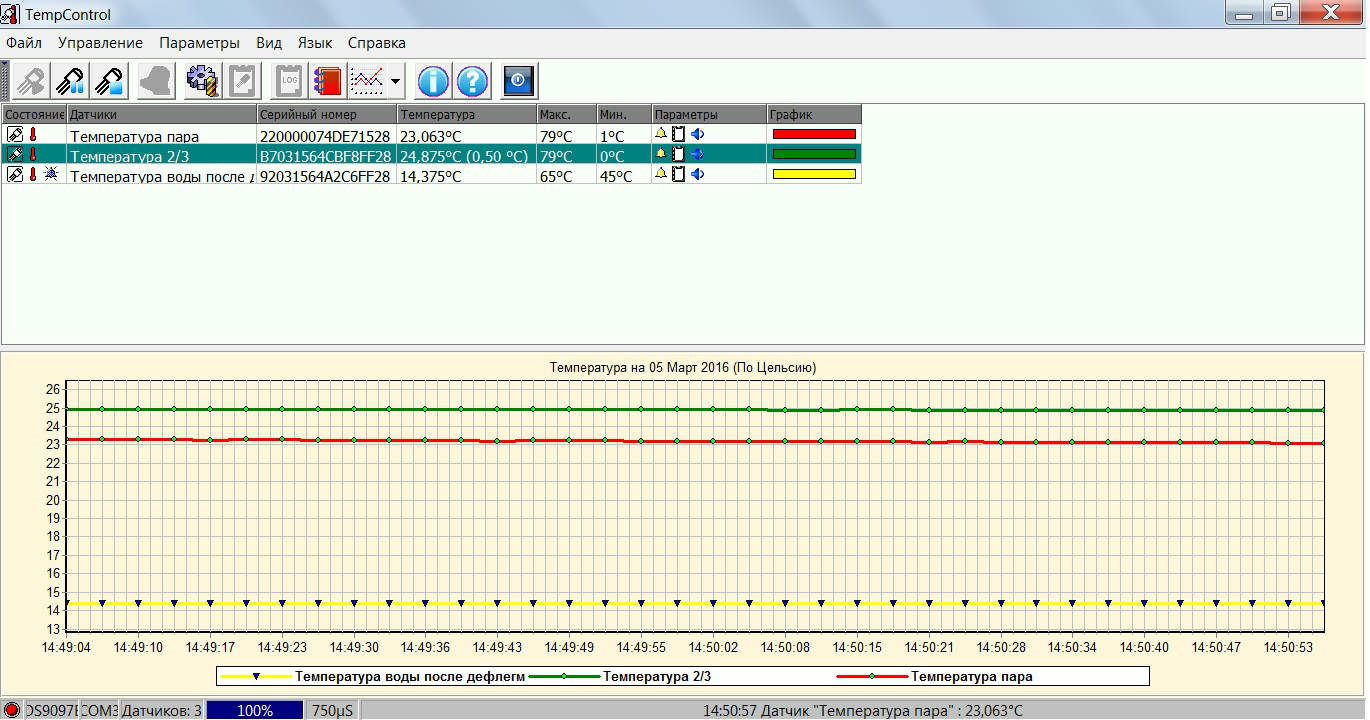Image resolution: width=1370 pixels, height=720 pixels.
Task: Open the Язык menu
Action: [315, 43]
